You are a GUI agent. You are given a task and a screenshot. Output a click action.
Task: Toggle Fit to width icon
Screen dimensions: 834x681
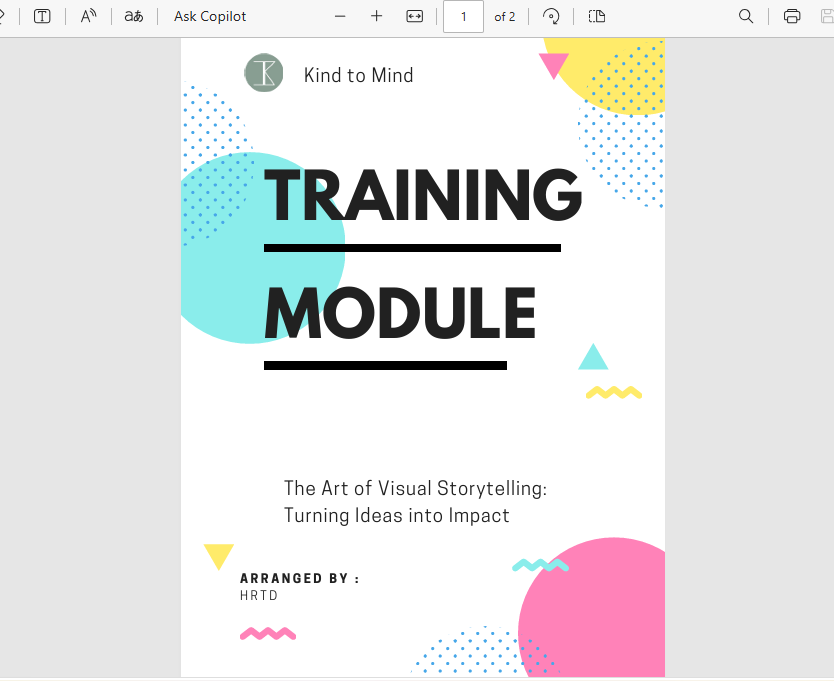(x=414, y=16)
